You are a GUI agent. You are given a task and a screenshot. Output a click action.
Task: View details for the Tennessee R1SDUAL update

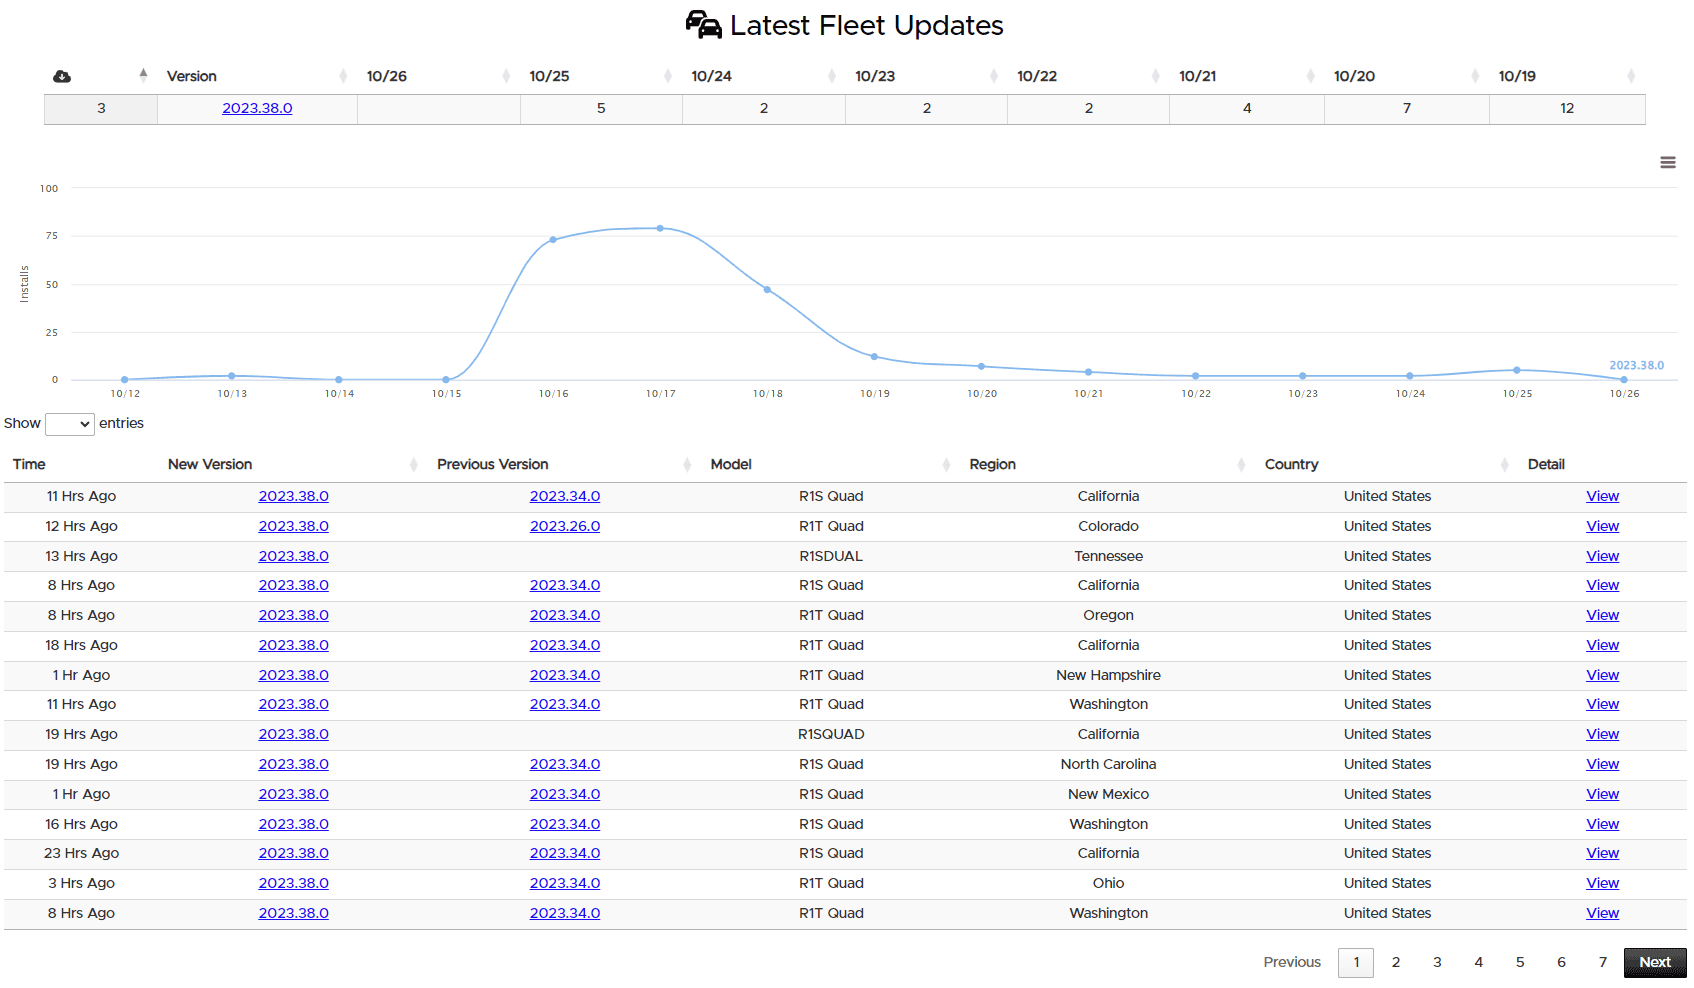tap(1602, 556)
